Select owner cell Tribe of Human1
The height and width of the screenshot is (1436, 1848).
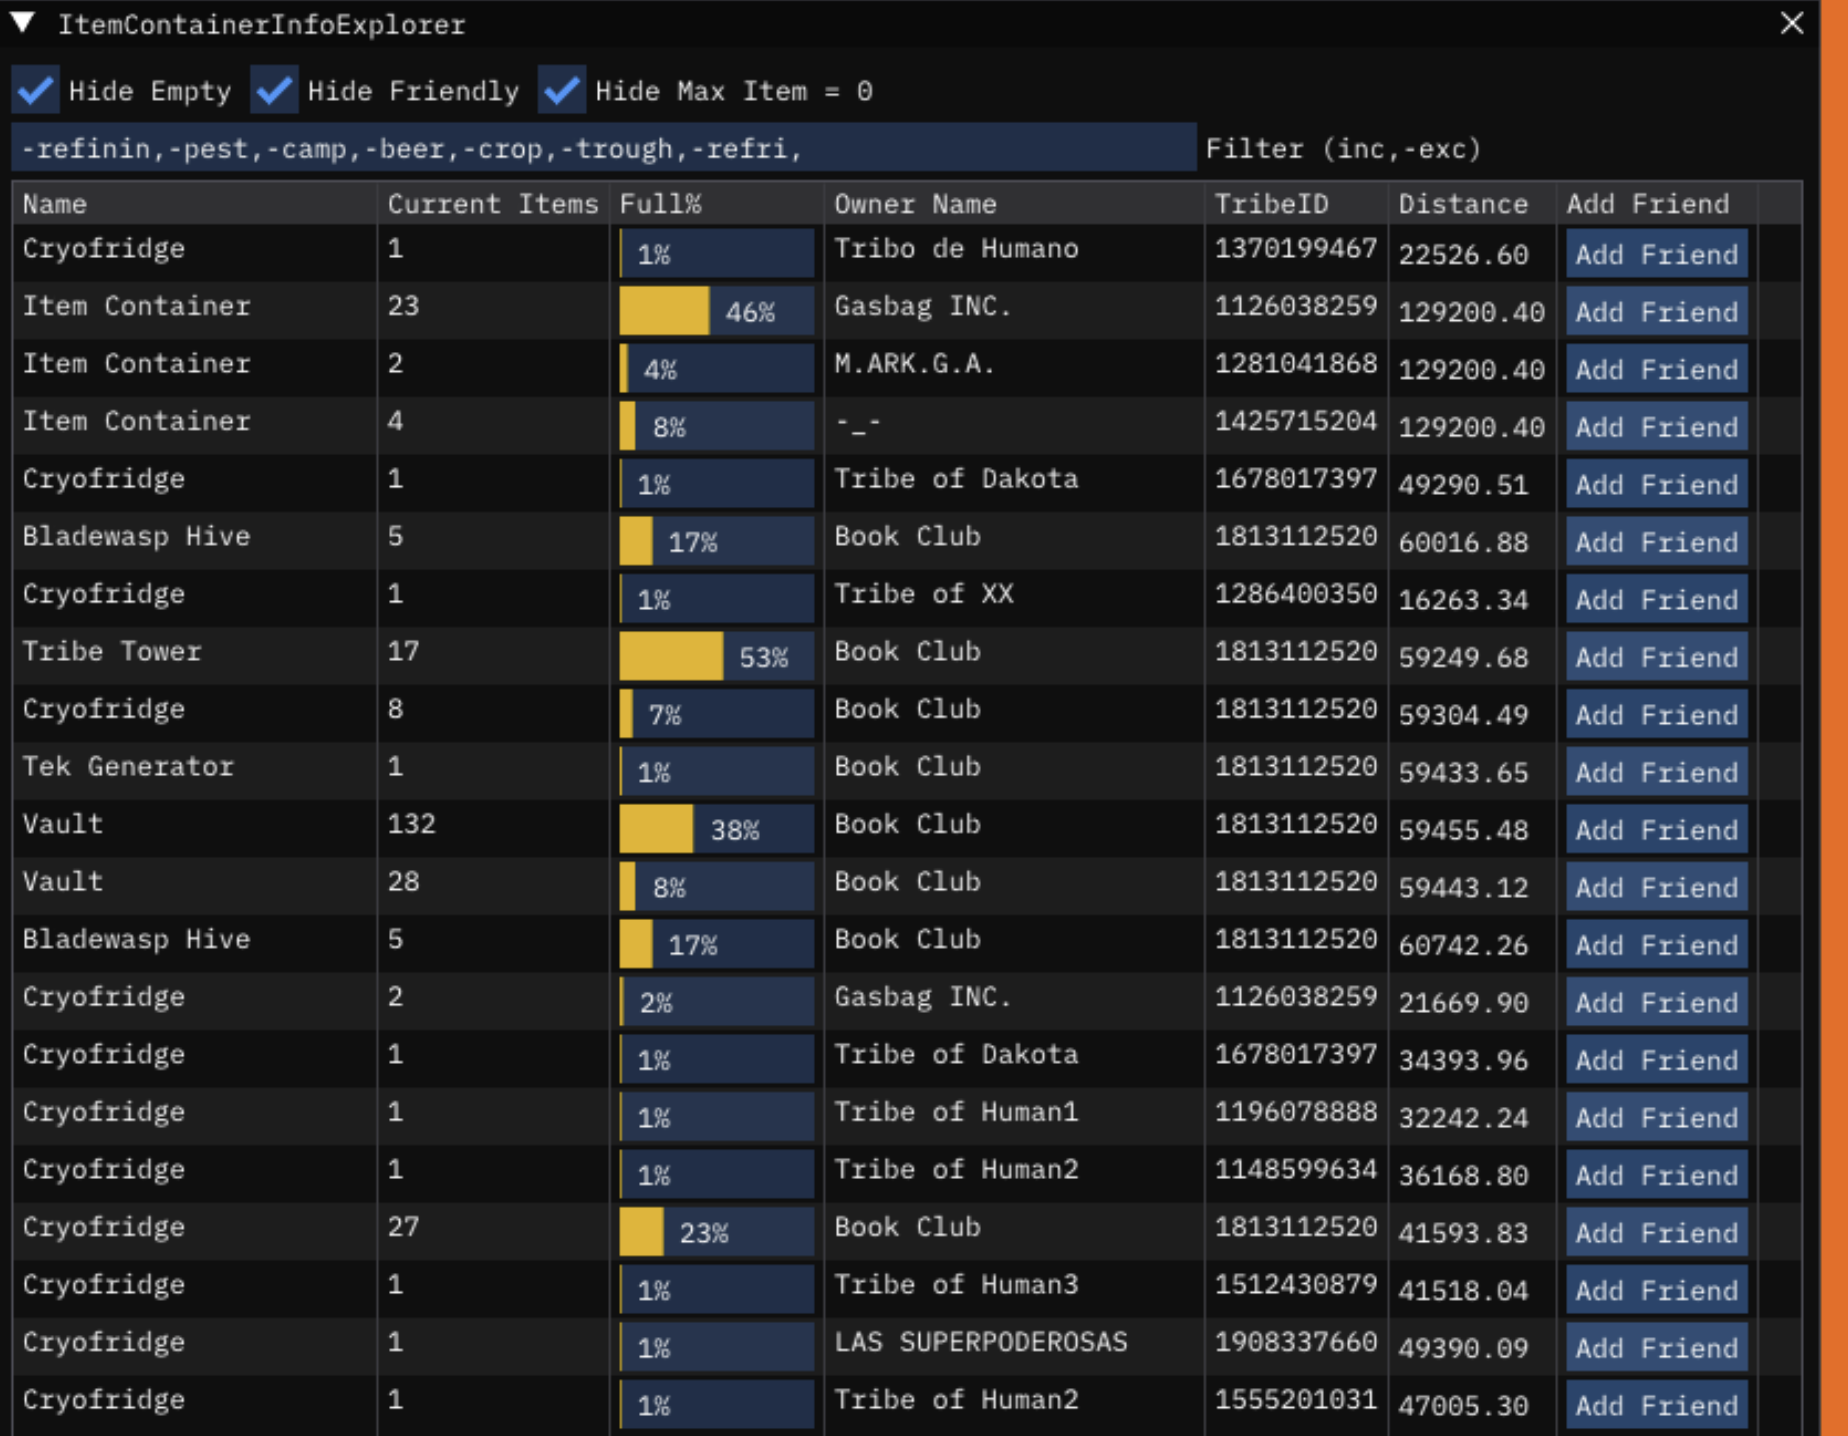[x=956, y=1111]
